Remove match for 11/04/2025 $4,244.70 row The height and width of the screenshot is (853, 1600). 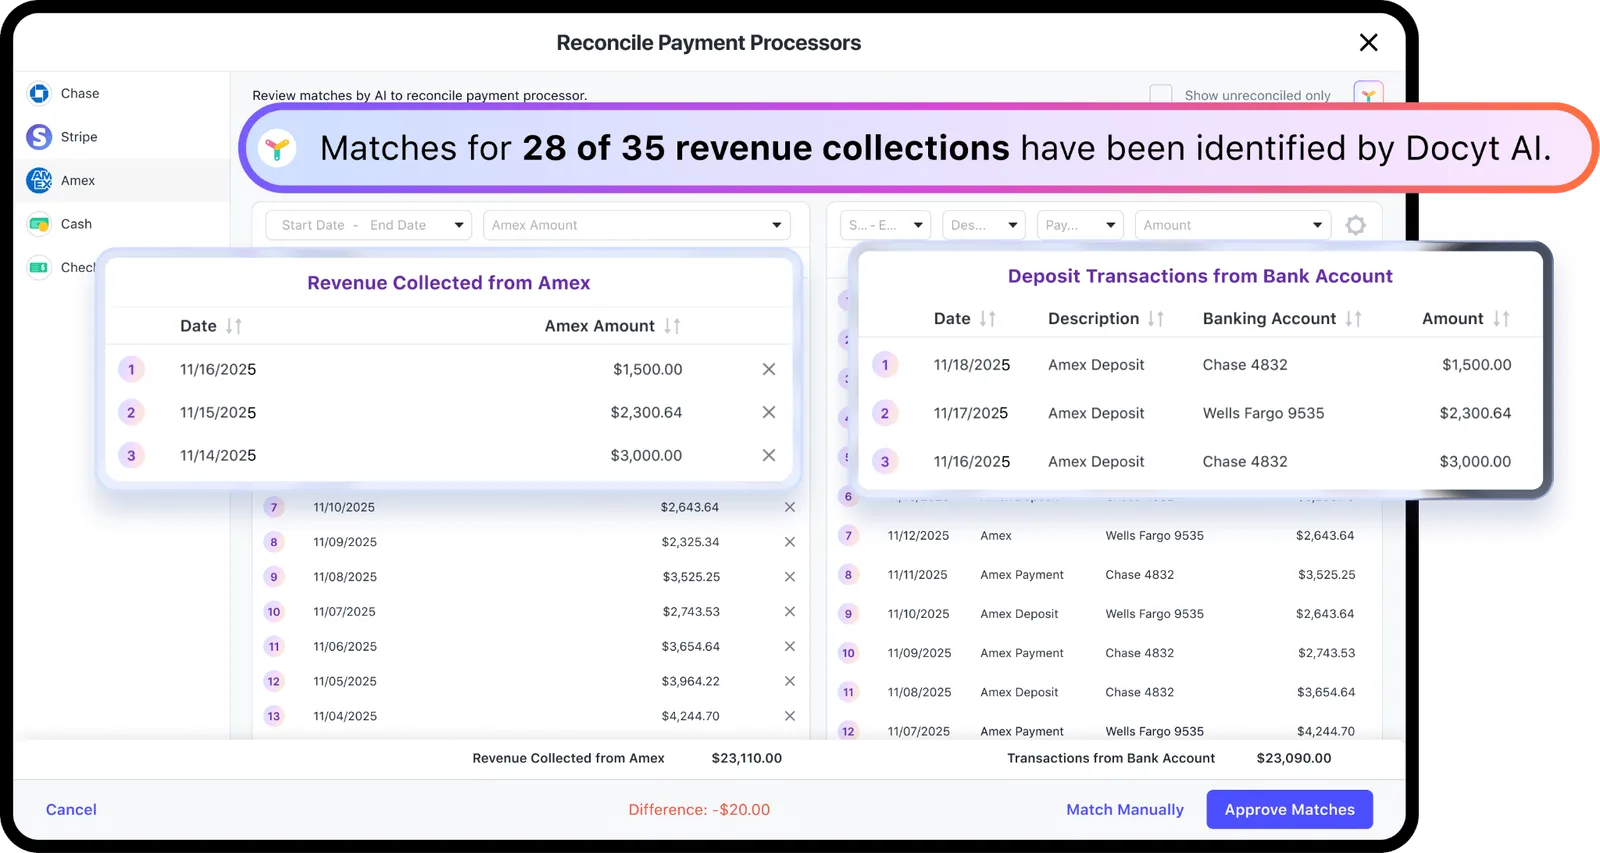790,716
